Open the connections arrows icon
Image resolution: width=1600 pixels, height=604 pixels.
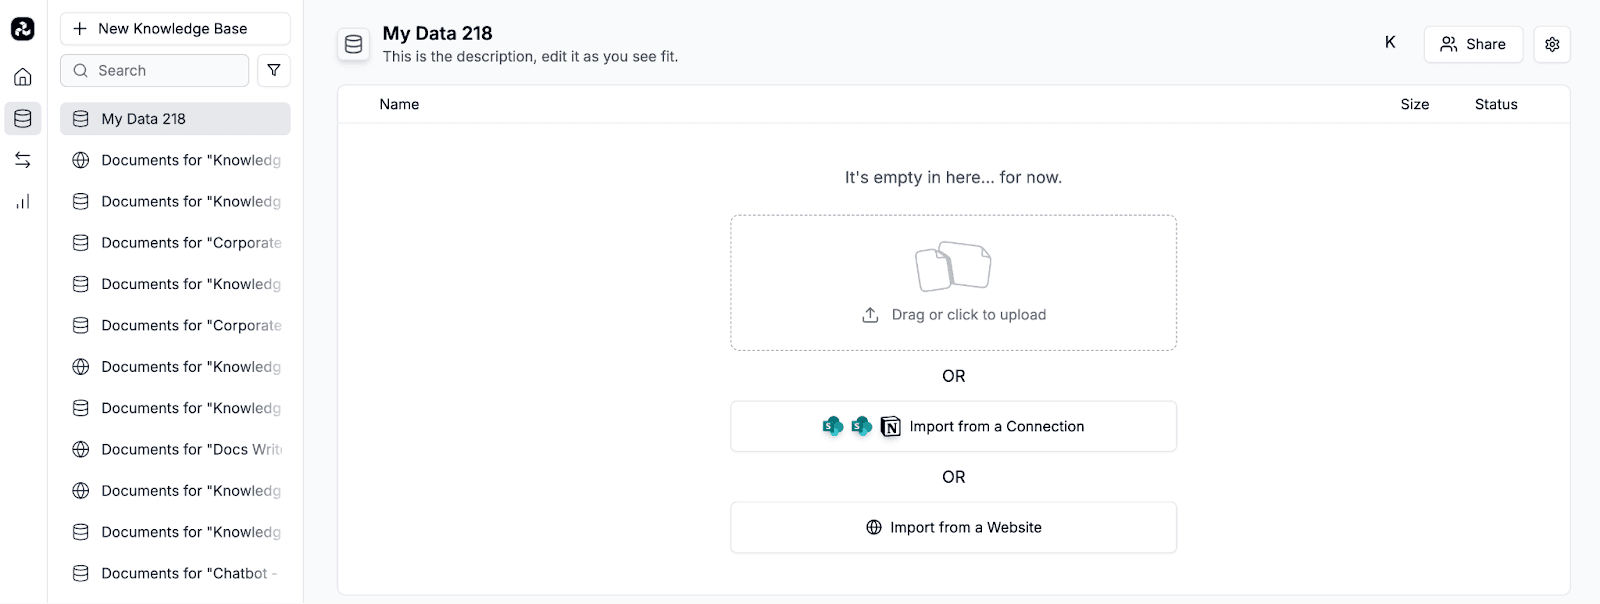pyautogui.click(x=23, y=160)
